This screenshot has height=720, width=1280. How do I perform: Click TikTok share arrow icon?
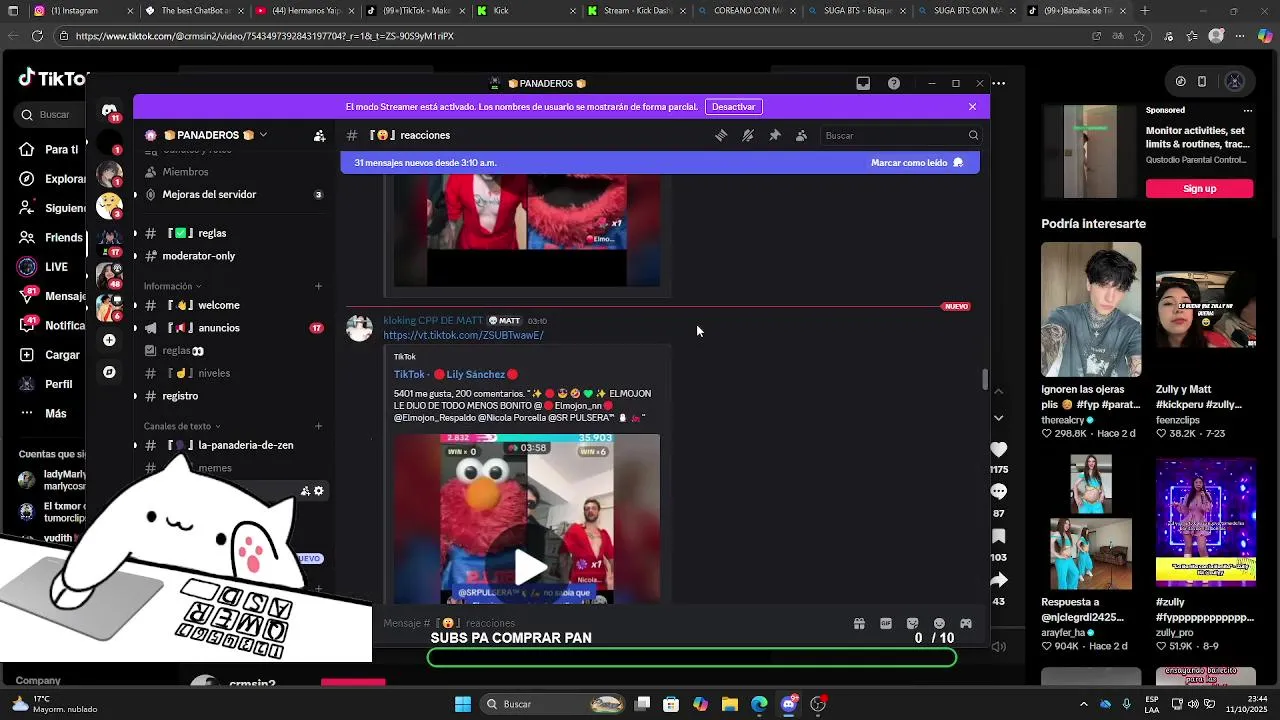click(x=998, y=580)
